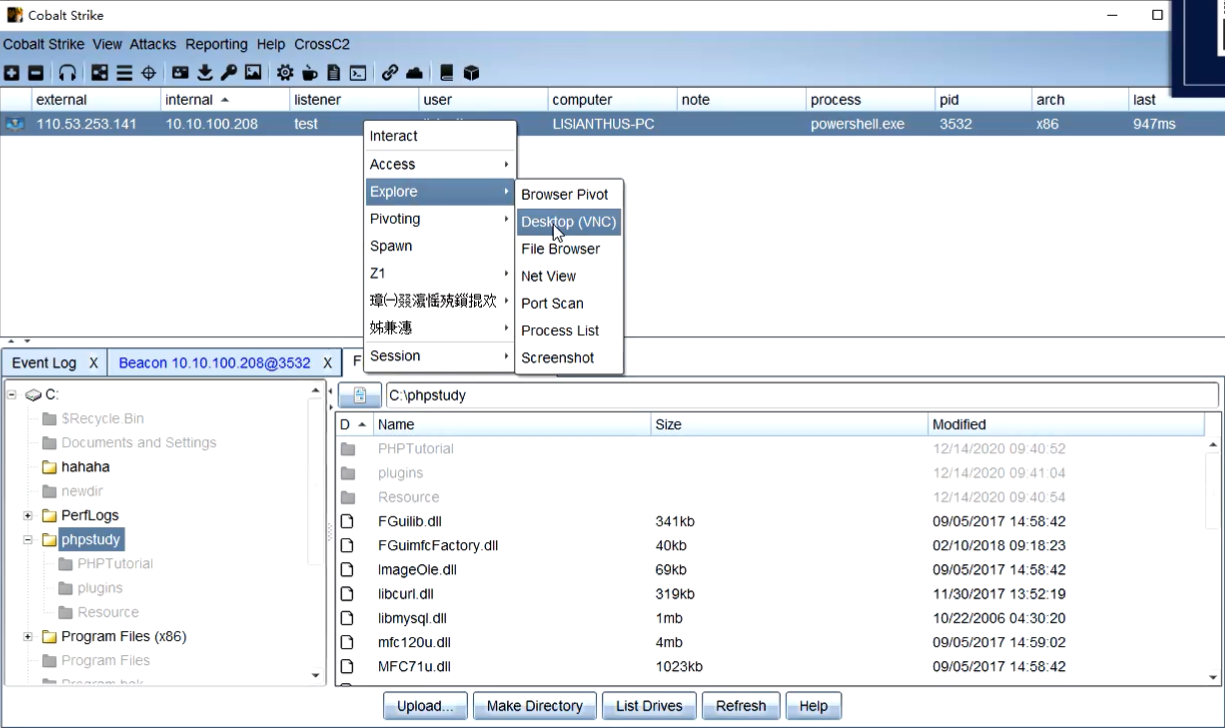
Task: Click the Upload... button
Action: tap(425, 706)
